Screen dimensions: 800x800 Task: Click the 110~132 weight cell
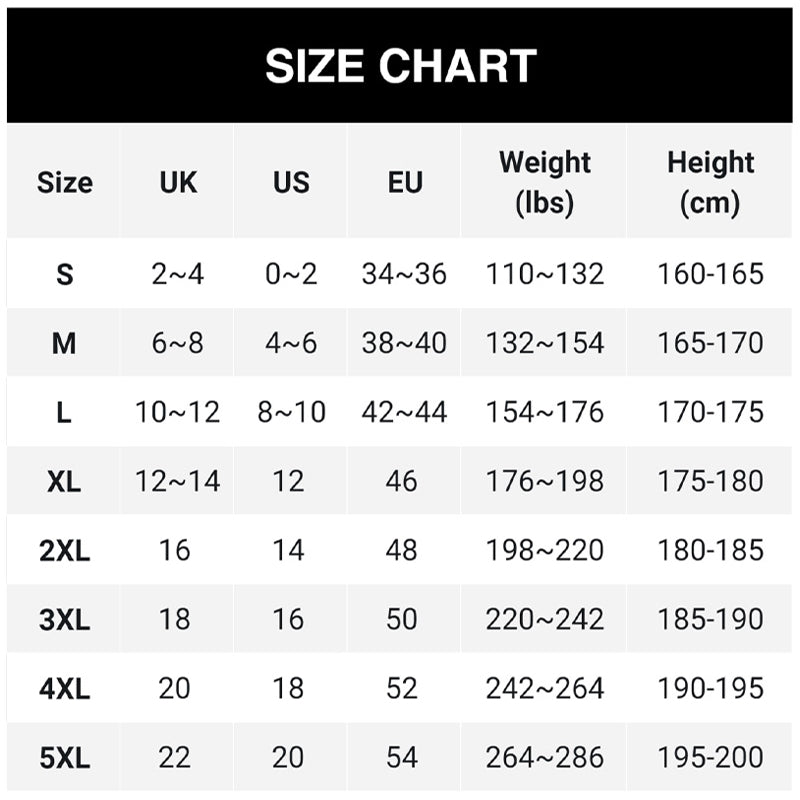click(x=545, y=274)
